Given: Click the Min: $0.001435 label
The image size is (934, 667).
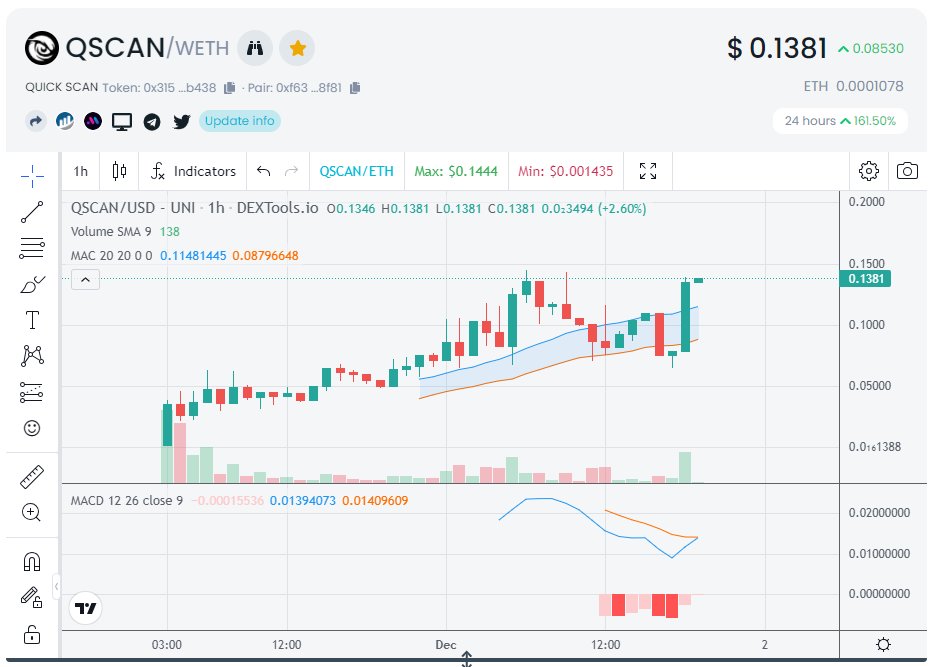Looking at the screenshot, I should coord(565,172).
